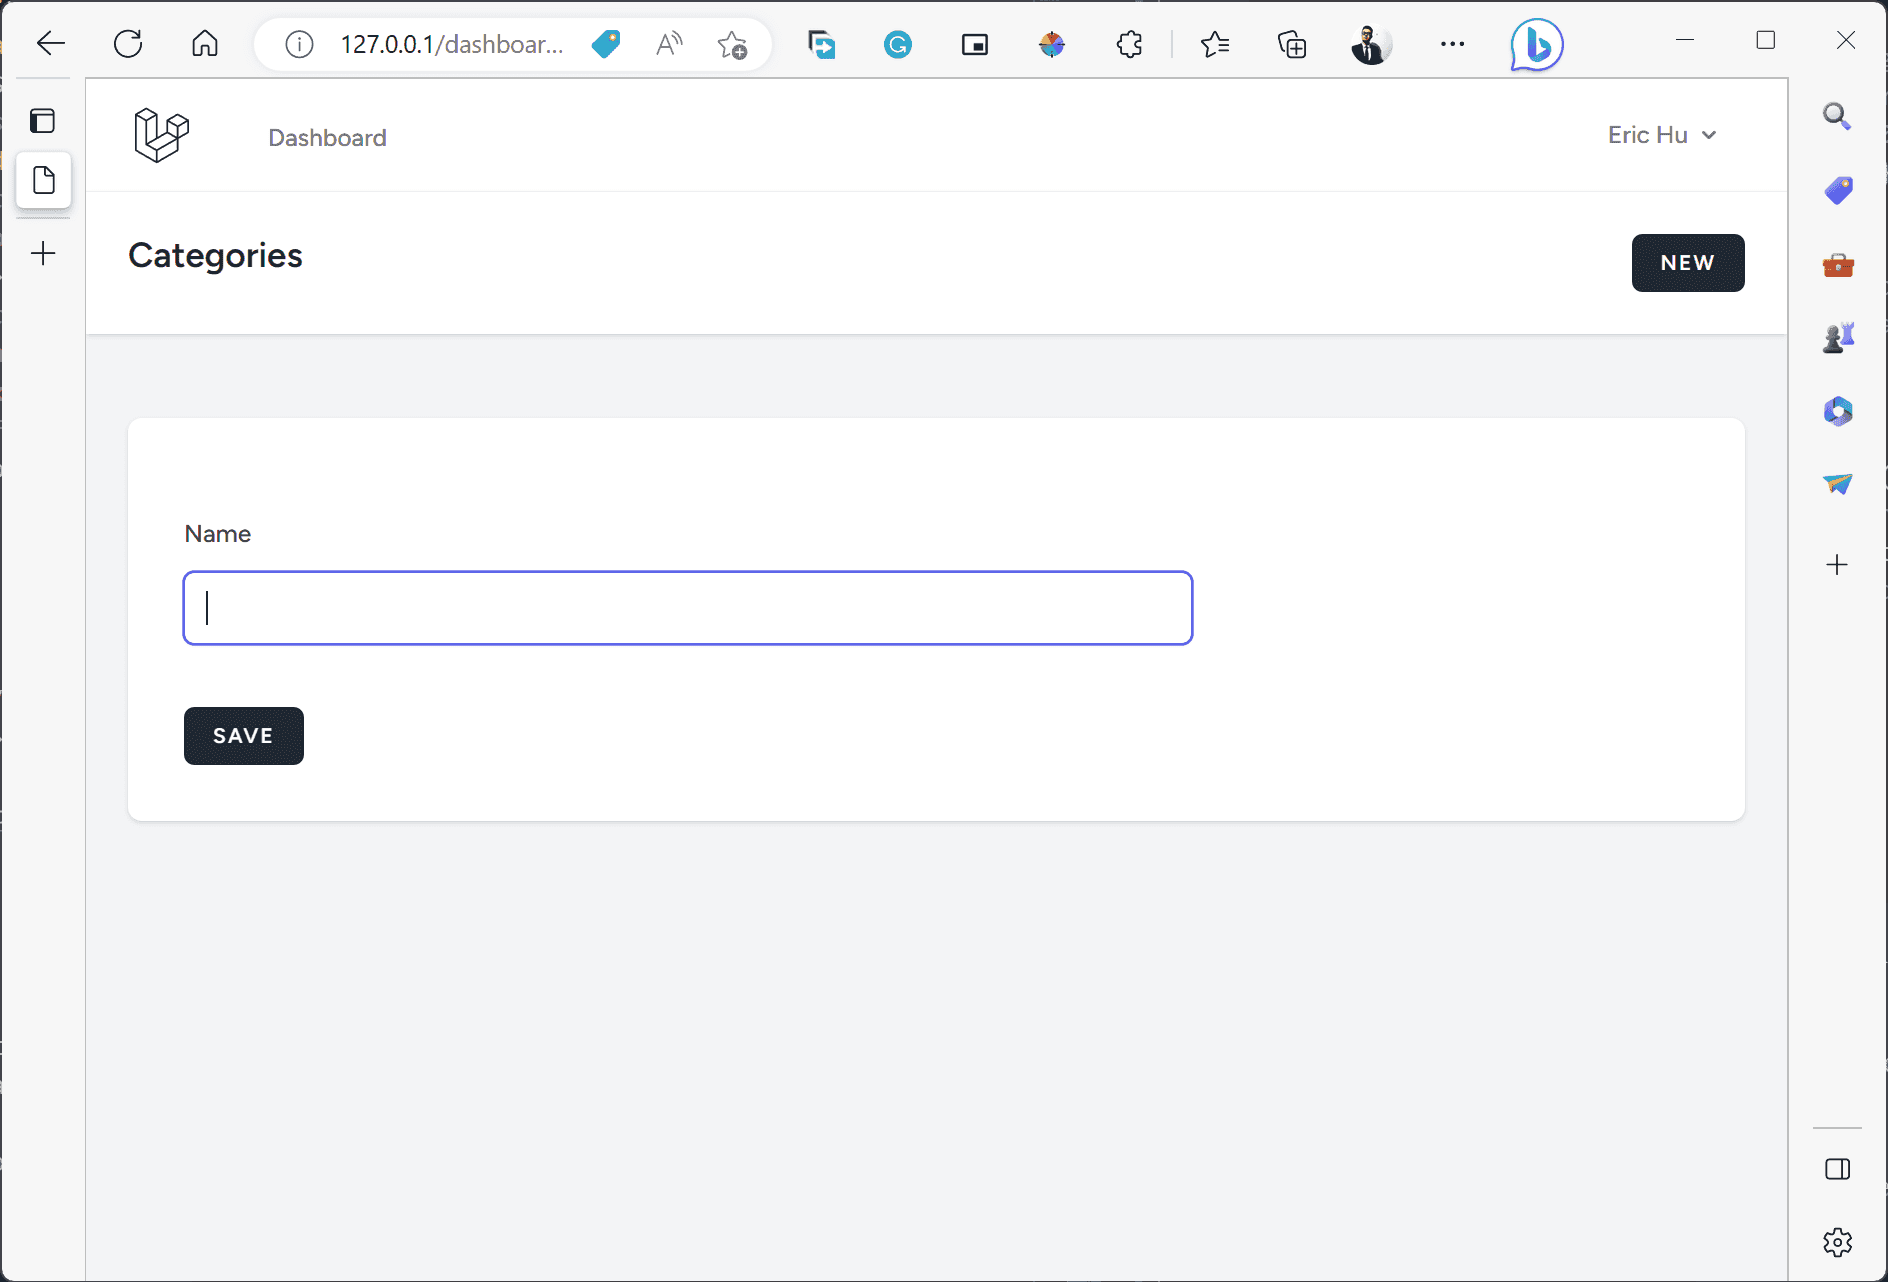Go to the Dashboard nav link
Viewport: 1888px width, 1282px height.
click(327, 138)
